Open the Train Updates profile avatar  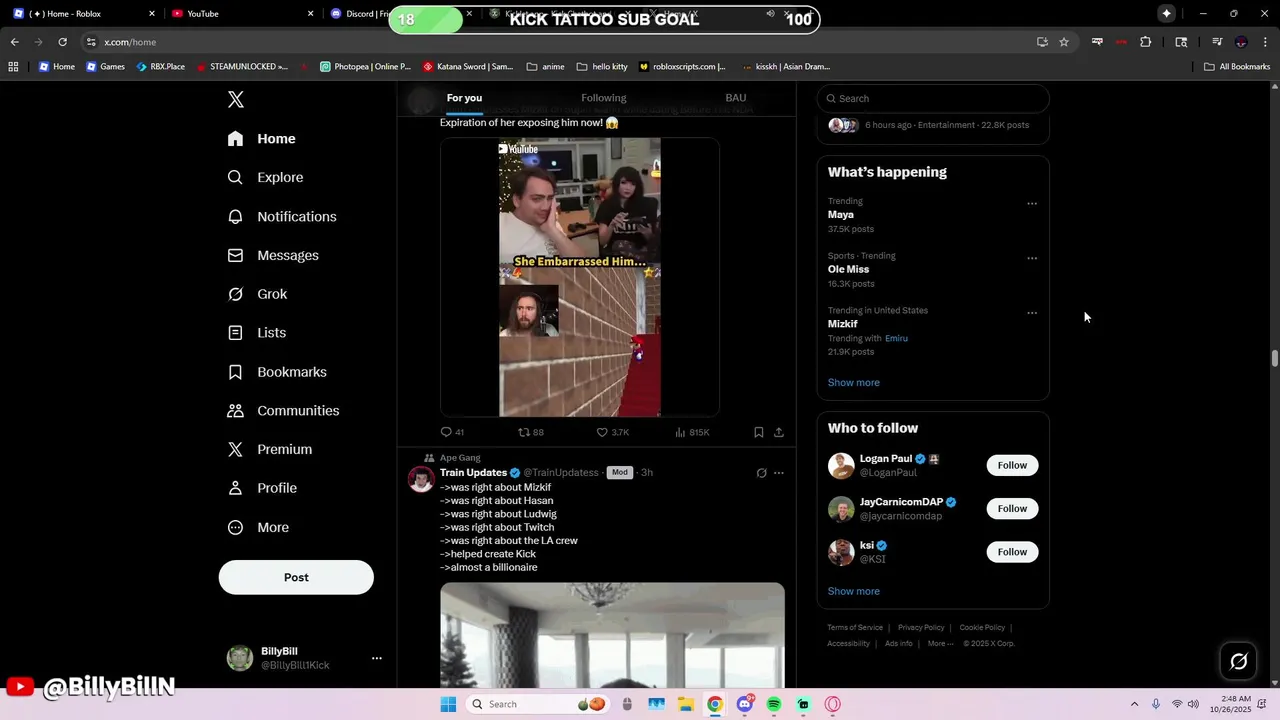(421, 478)
